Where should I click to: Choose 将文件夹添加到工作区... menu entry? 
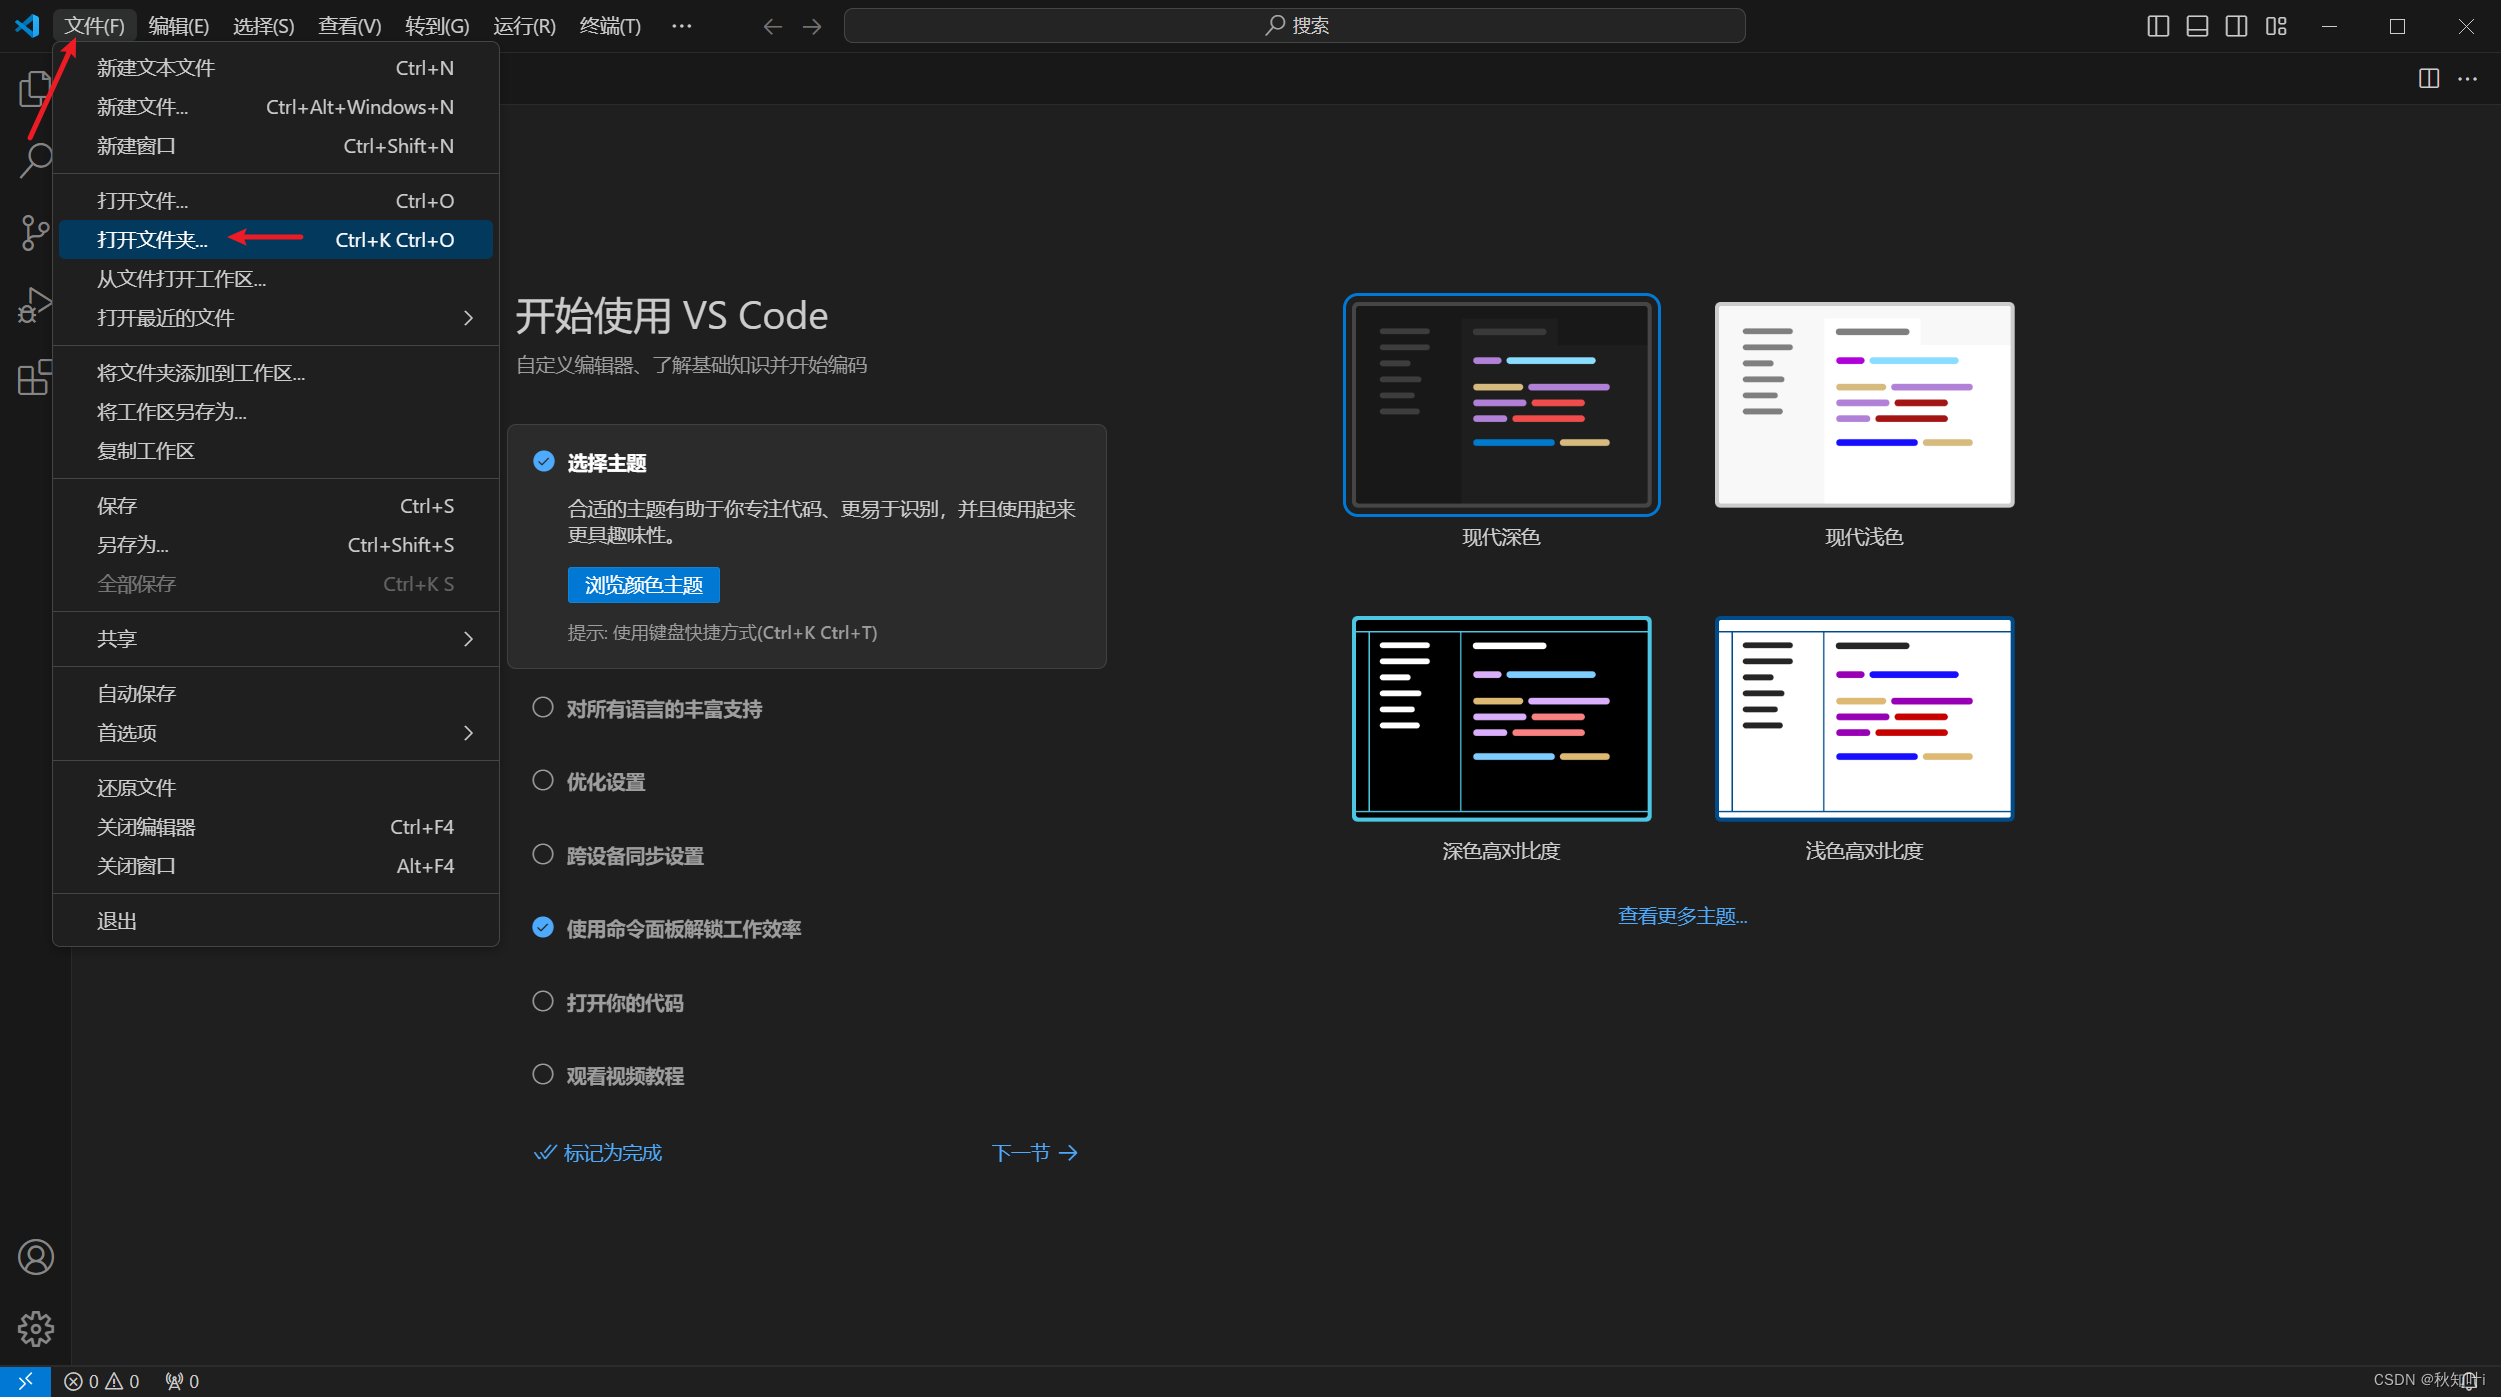click(275, 373)
